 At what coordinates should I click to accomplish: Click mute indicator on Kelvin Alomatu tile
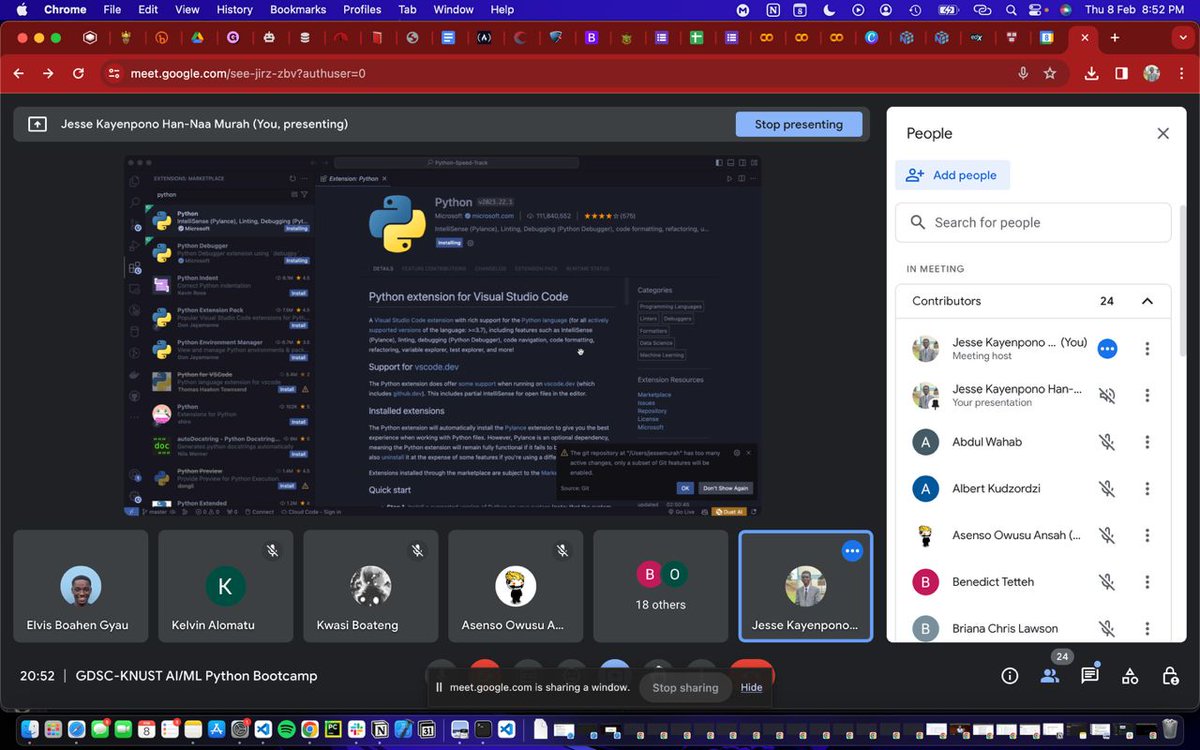click(272, 550)
